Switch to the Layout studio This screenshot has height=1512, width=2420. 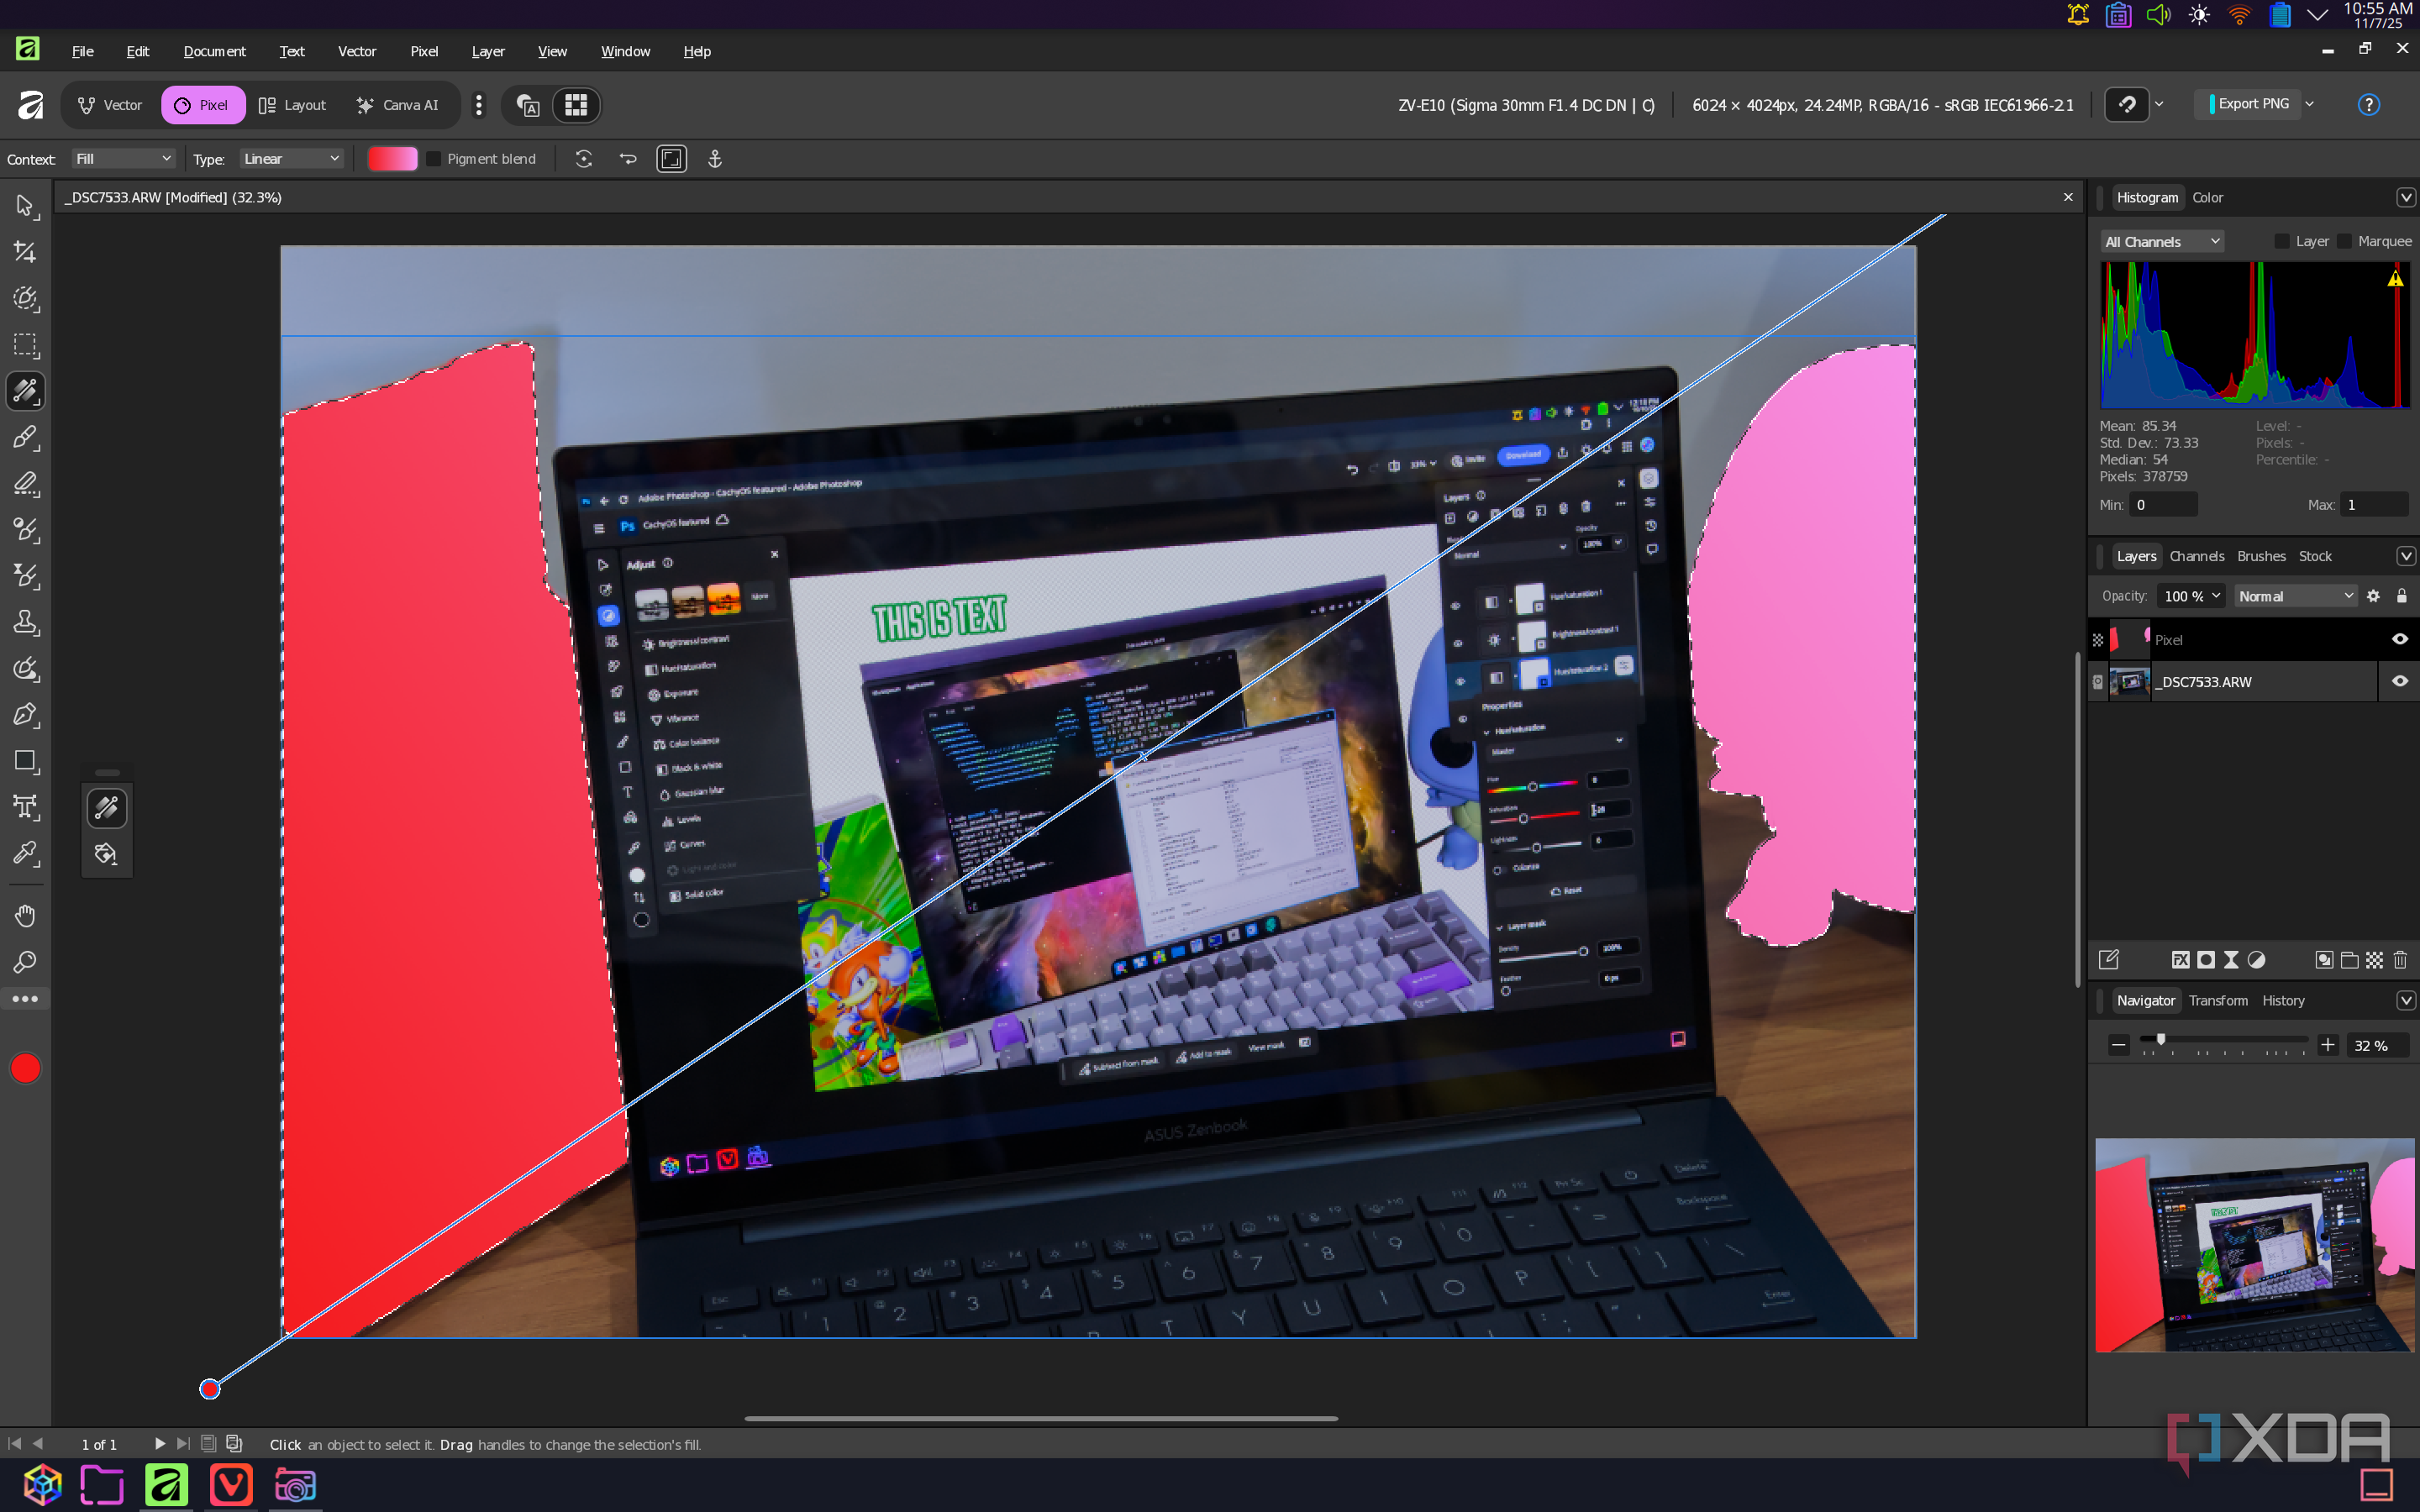[292, 105]
